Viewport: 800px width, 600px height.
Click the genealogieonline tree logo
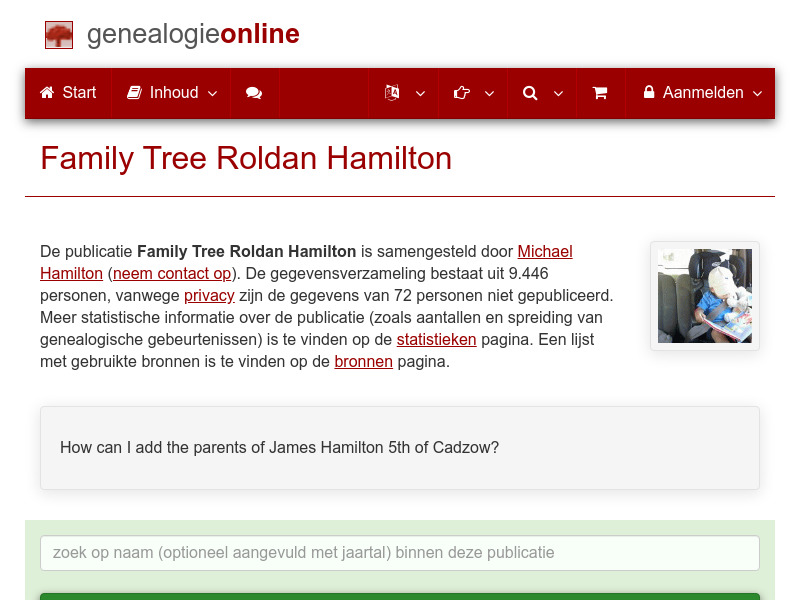click(x=58, y=33)
